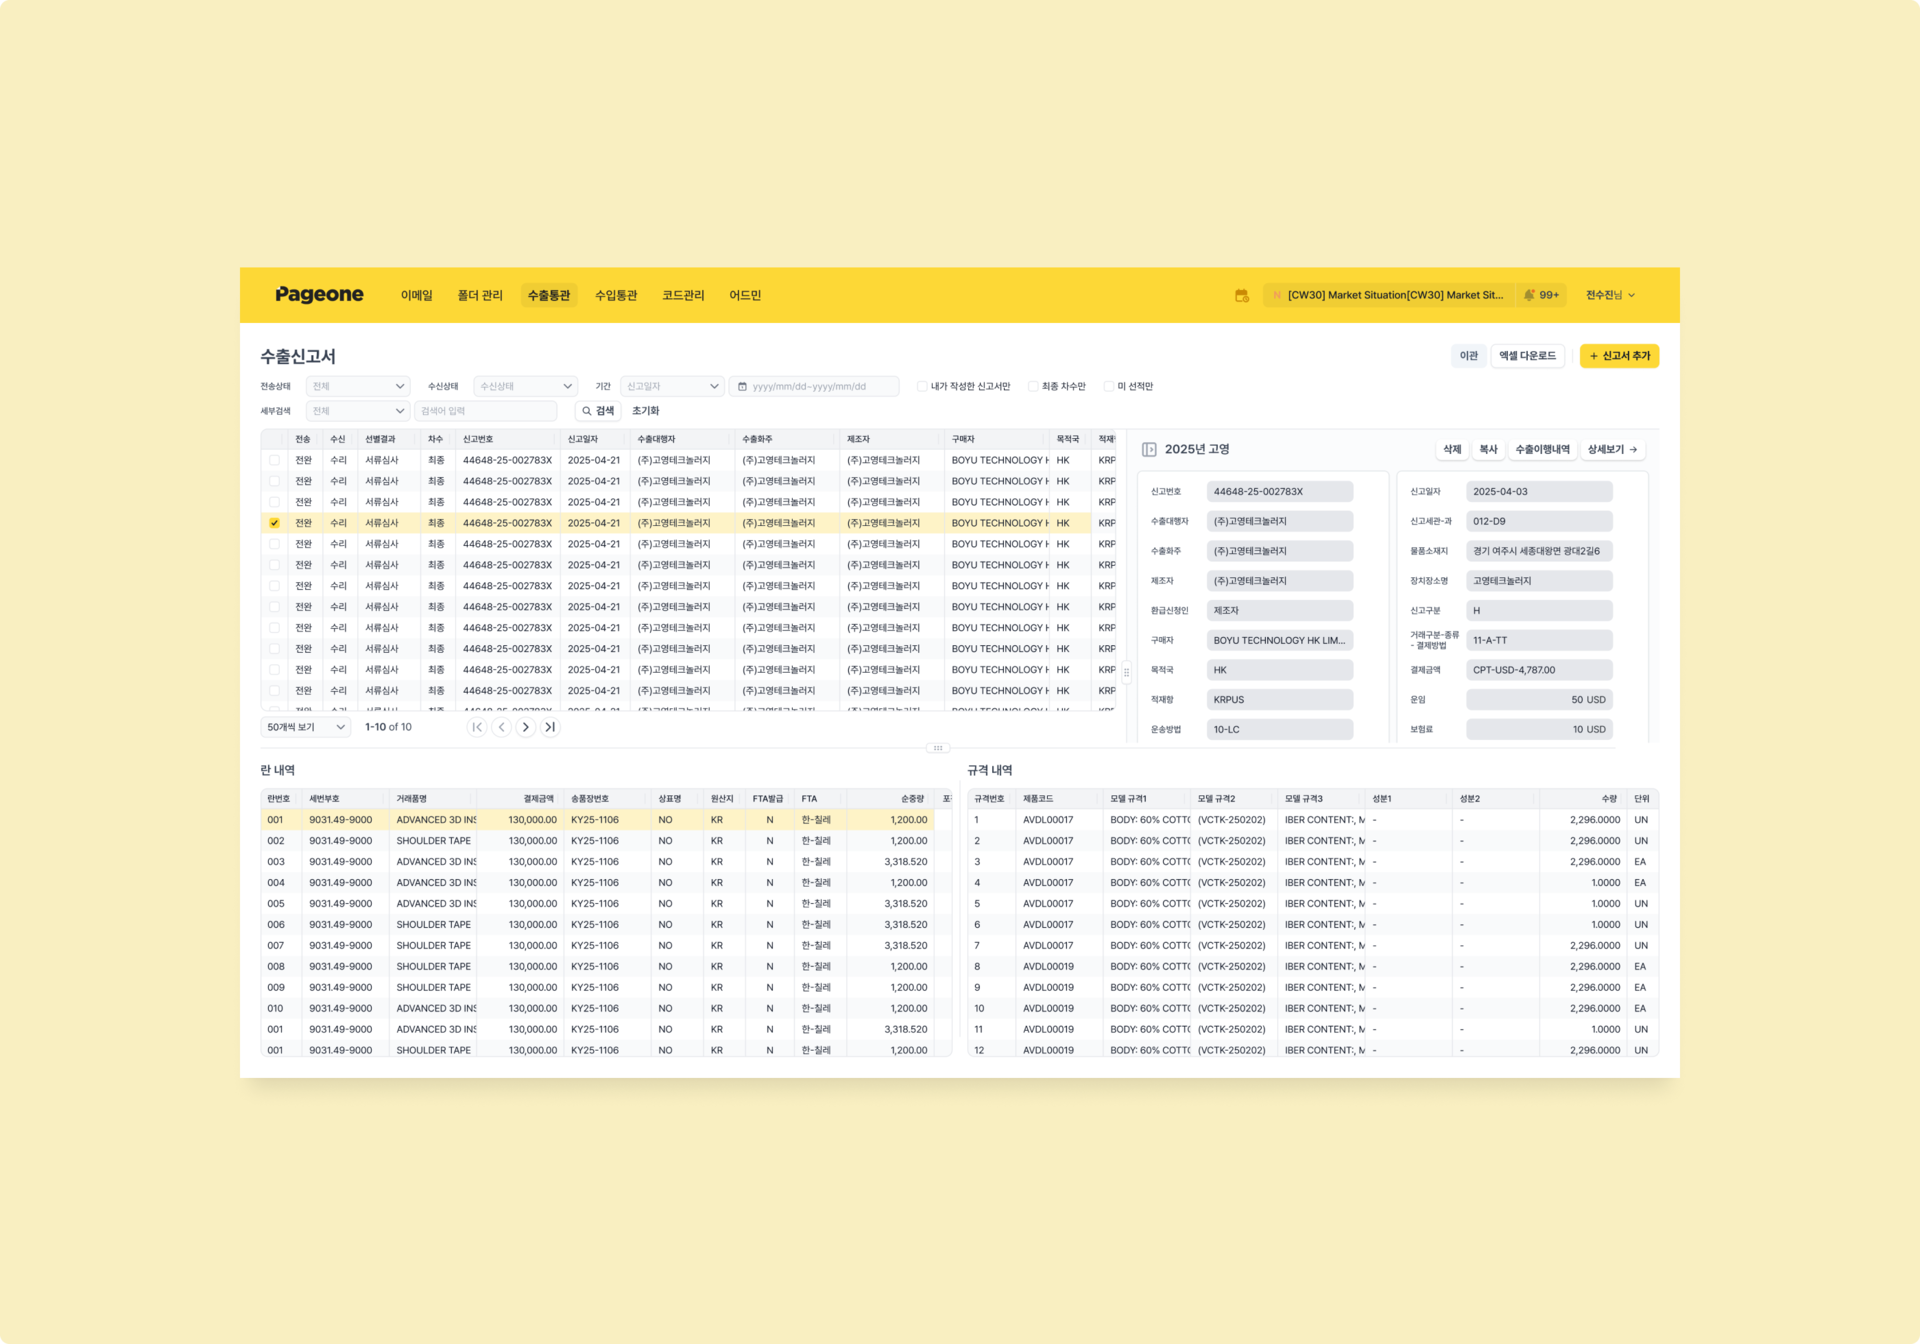This screenshot has height=1344, width=1920.
Task: Go to the previous page arrow
Action: [502, 727]
